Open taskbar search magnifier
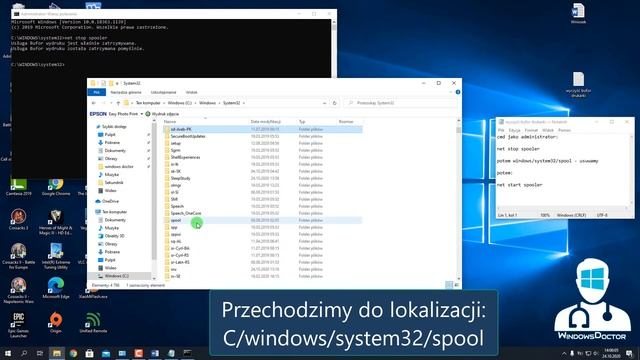This screenshot has width=640, height=360. tap(24, 353)
